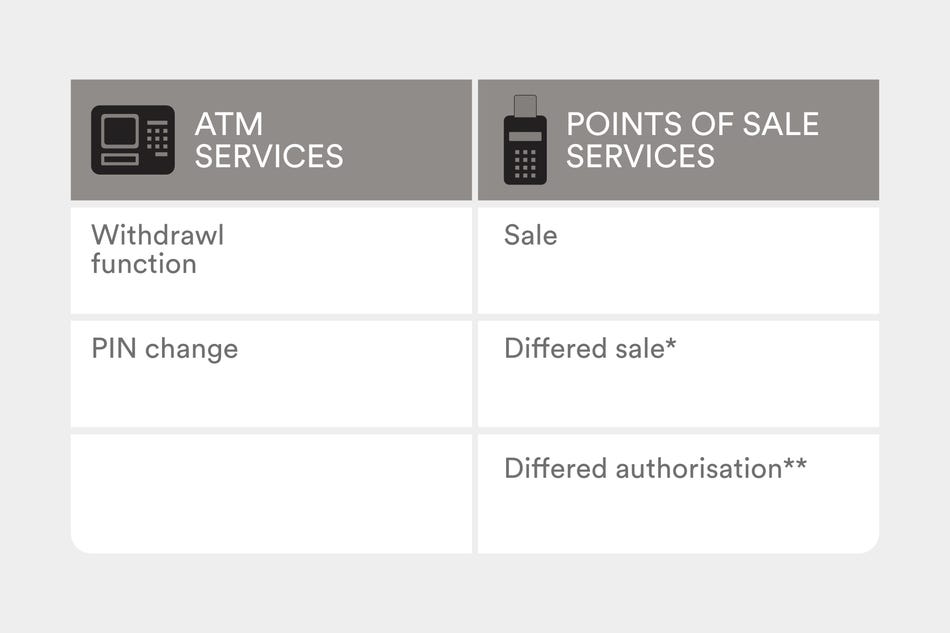Click the asterisk after Differed sale
The width and height of the screenshot is (950, 633).
[672, 346]
